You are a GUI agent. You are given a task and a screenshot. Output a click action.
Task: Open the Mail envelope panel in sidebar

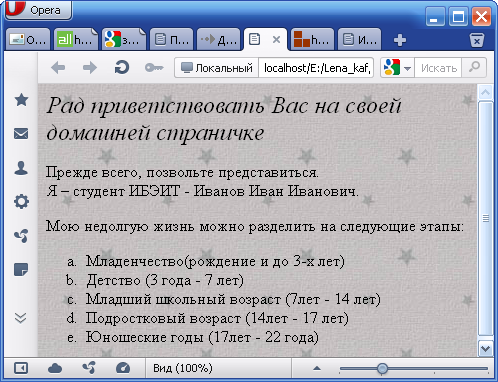pos(21,134)
